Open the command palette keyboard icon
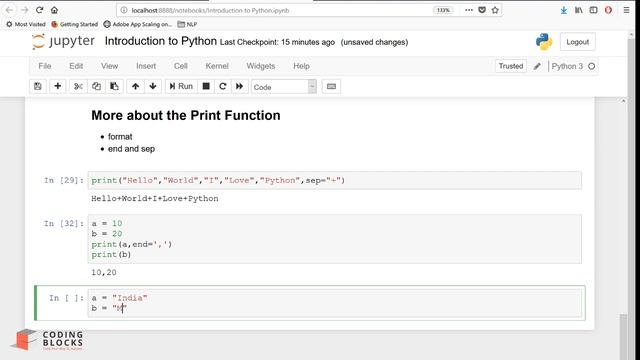Image resolution: width=640 pixels, height=360 pixels. [331, 87]
